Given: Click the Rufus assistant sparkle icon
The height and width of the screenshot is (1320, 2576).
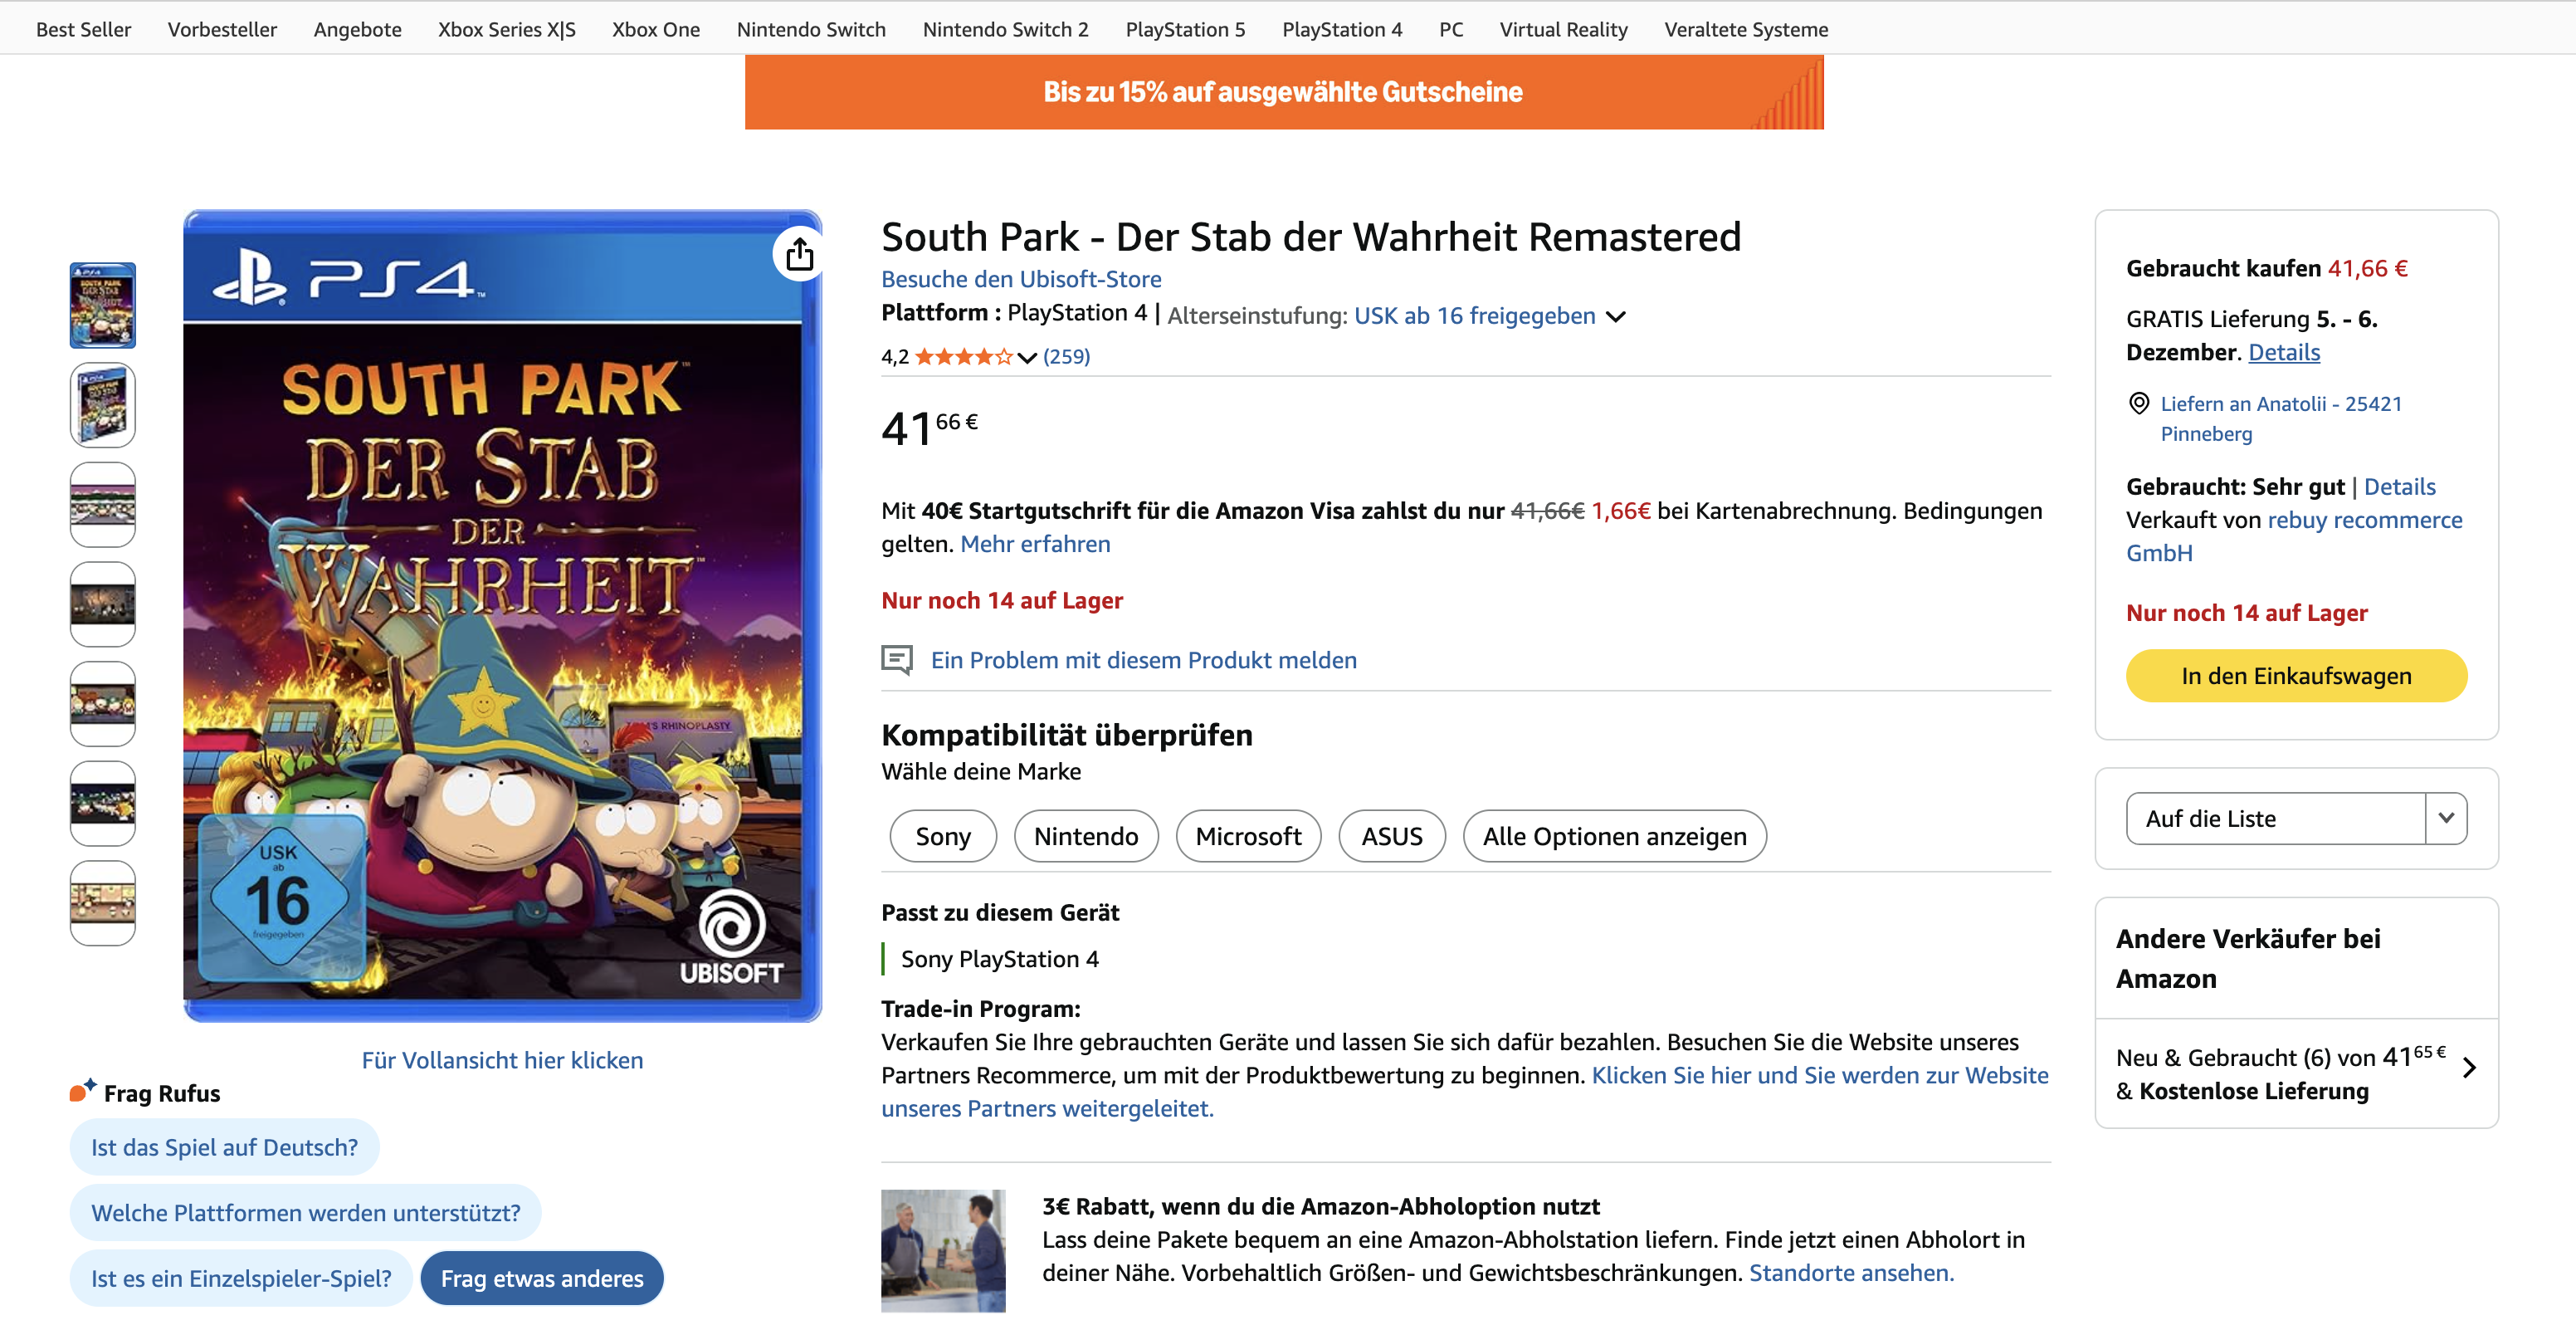Looking at the screenshot, I should point(83,1090).
